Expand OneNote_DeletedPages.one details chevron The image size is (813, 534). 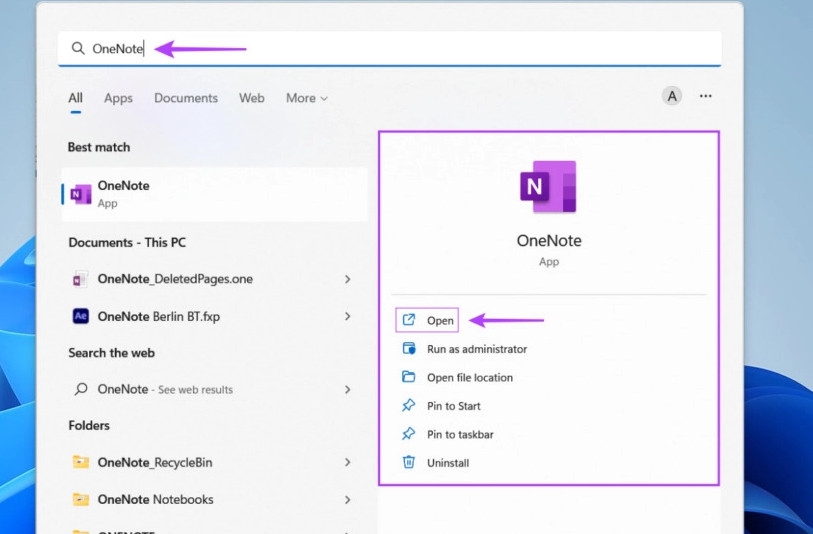tap(347, 279)
